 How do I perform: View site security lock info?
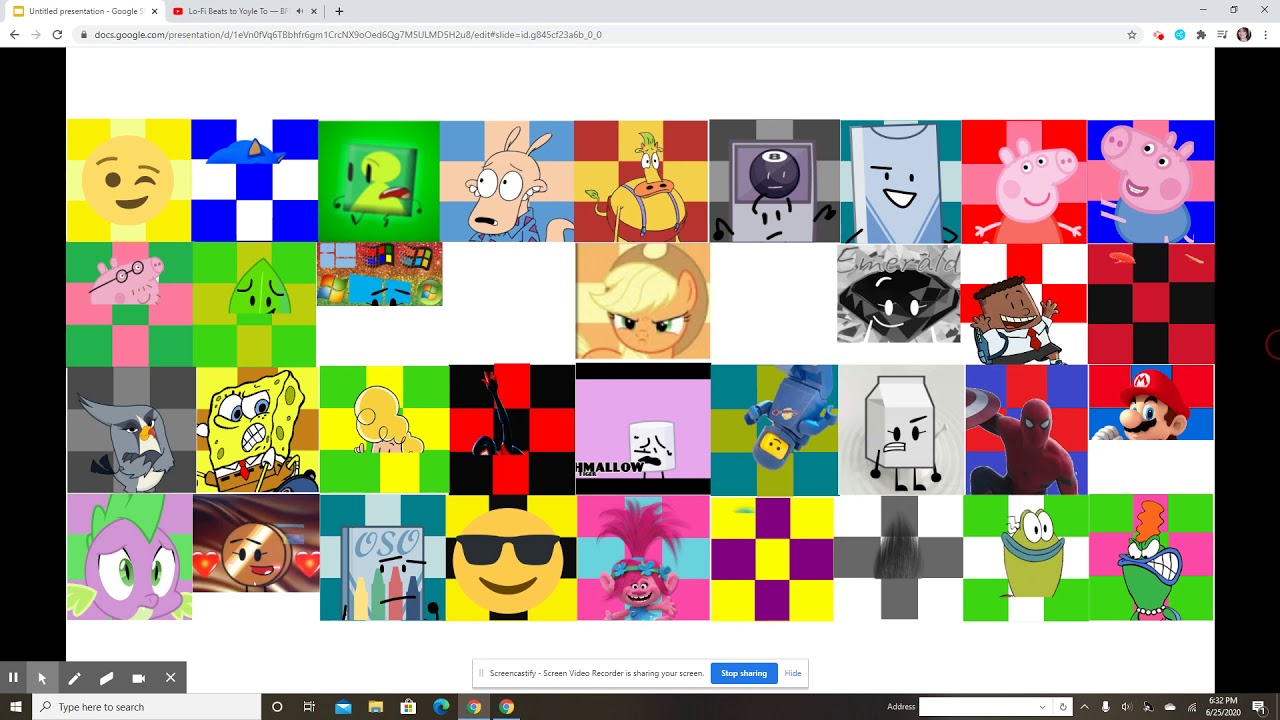tap(84, 34)
